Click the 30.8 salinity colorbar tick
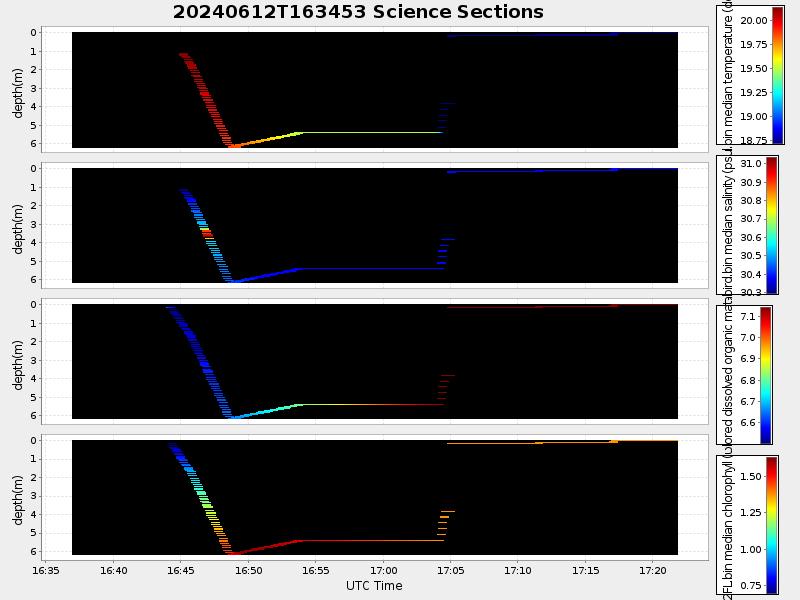Image resolution: width=800 pixels, height=600 pixels. coord(751,201)
